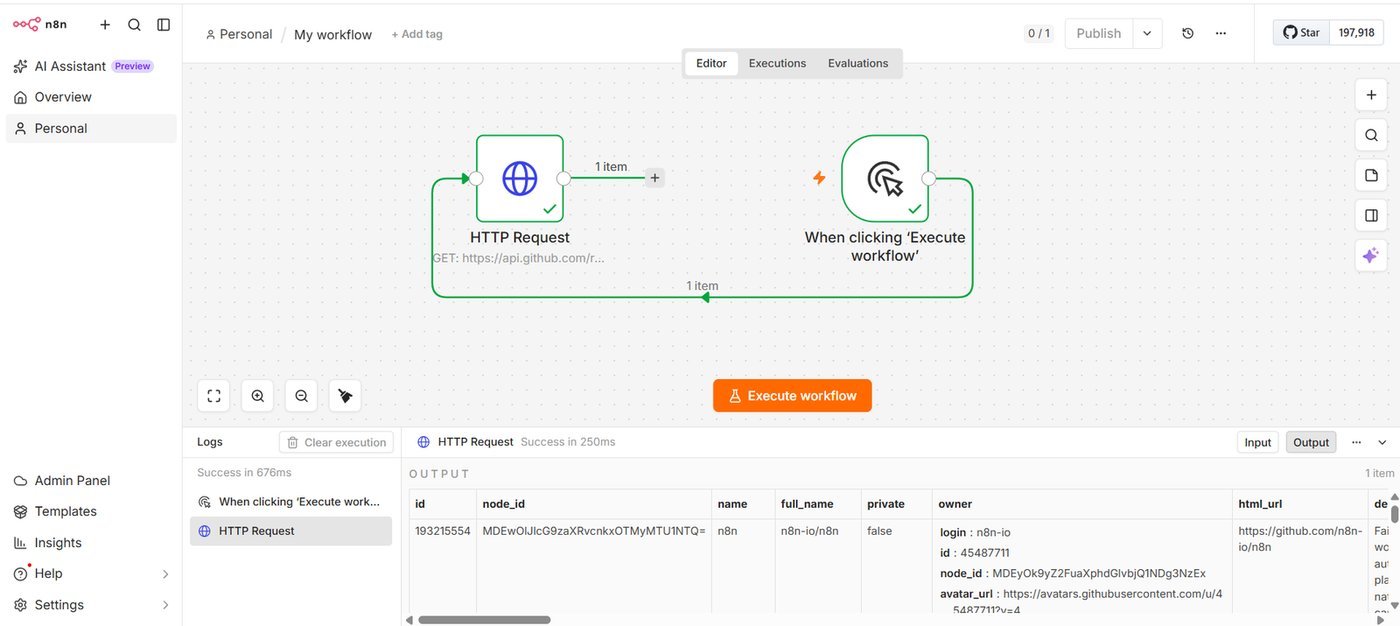Viewport: 1400px width, 626px height.
Task: Switch to the Executions tab
Action: pos(777,63)
